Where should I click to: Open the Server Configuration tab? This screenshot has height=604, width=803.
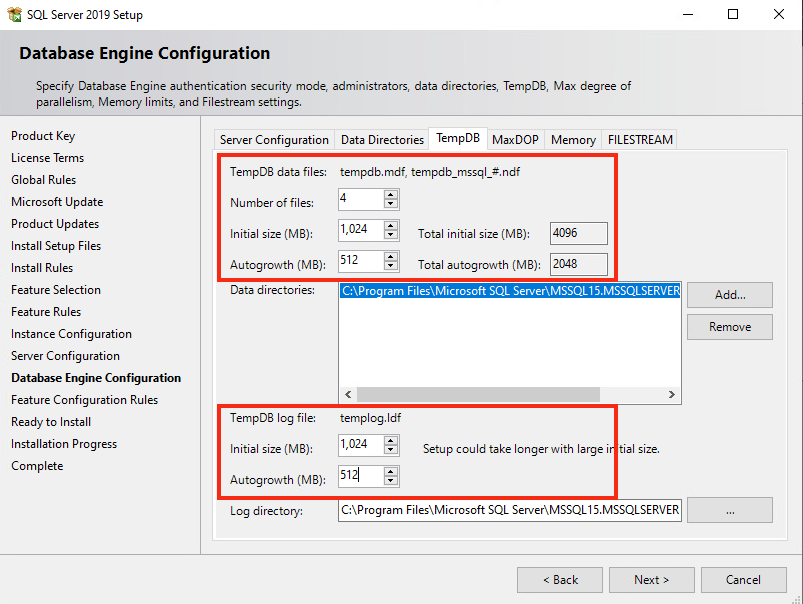point(274,140)
